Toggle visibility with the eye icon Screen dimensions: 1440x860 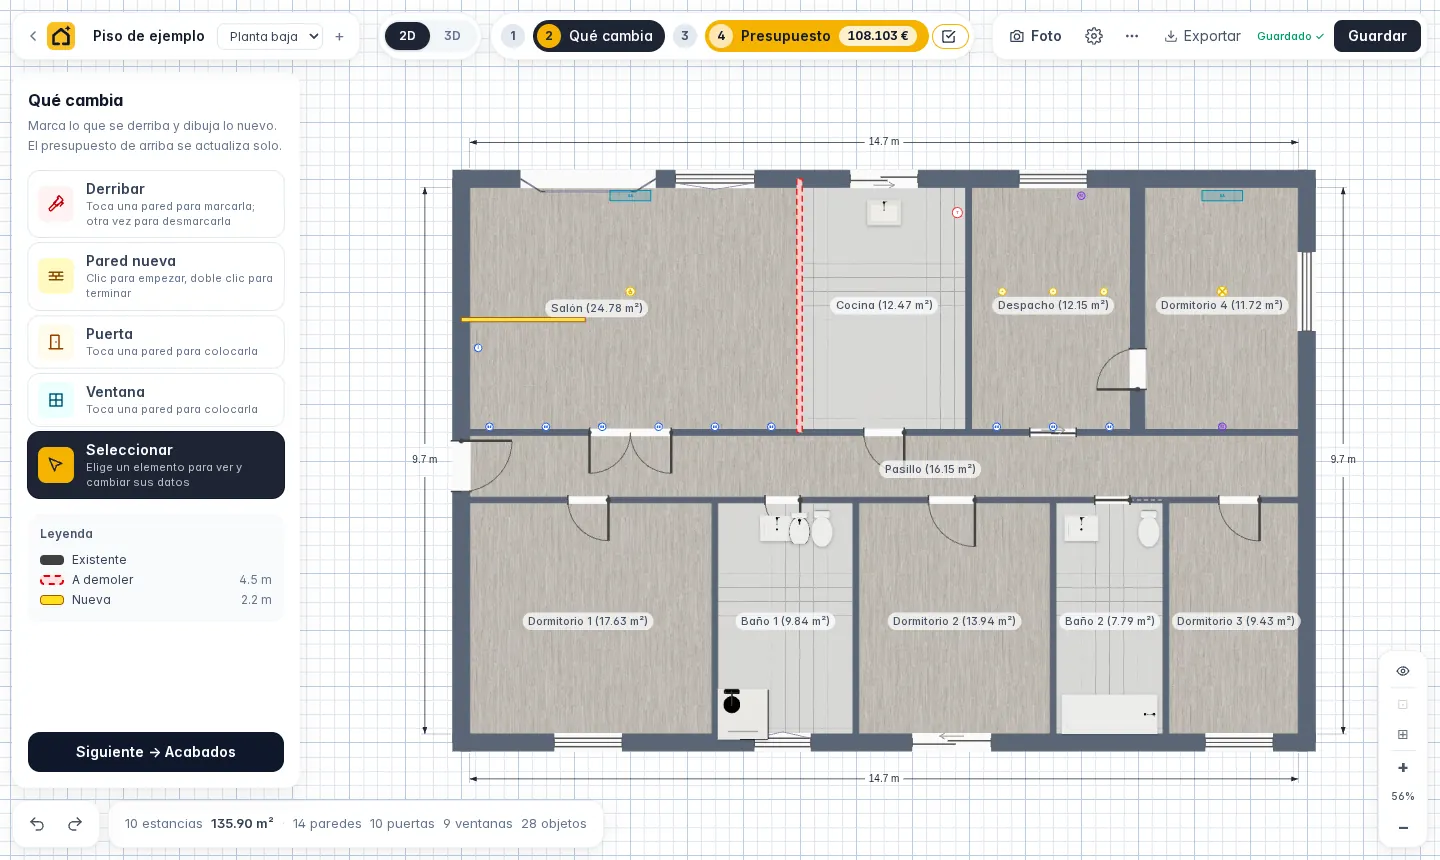[1403, 671]
